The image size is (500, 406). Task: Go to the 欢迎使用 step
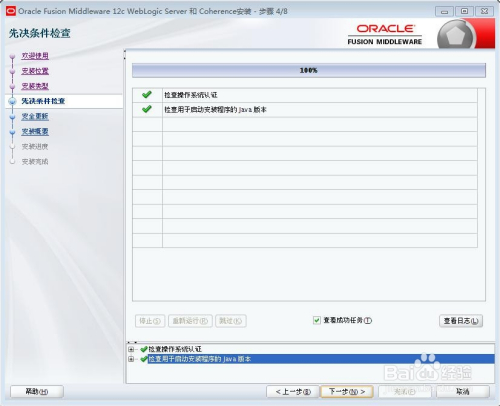(x=35, y=56)
